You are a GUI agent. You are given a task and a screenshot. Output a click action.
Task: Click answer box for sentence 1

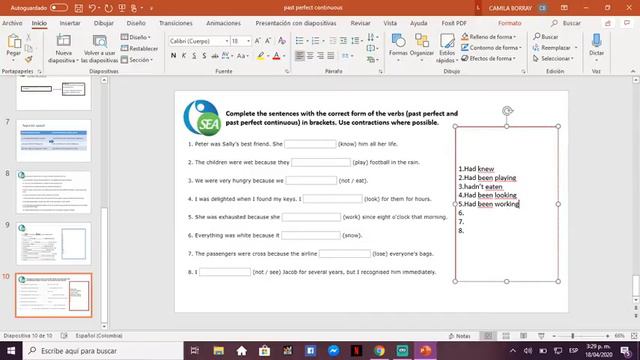click(310, 144)
